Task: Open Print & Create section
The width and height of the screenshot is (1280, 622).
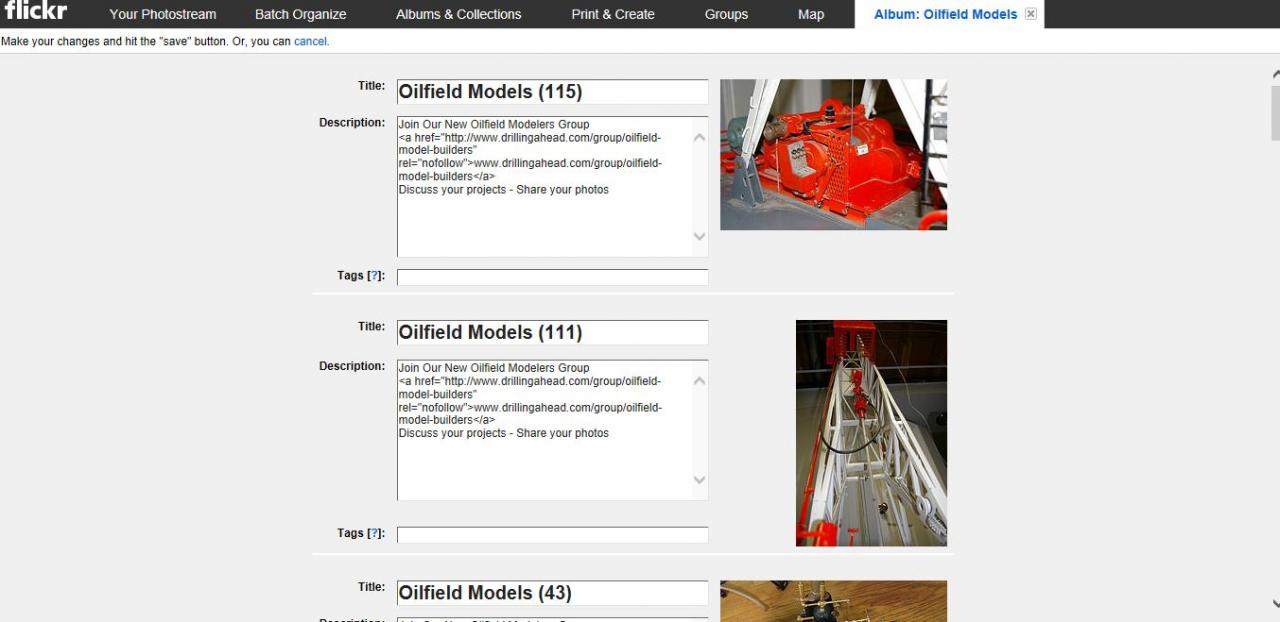Action: coord(612,14)
